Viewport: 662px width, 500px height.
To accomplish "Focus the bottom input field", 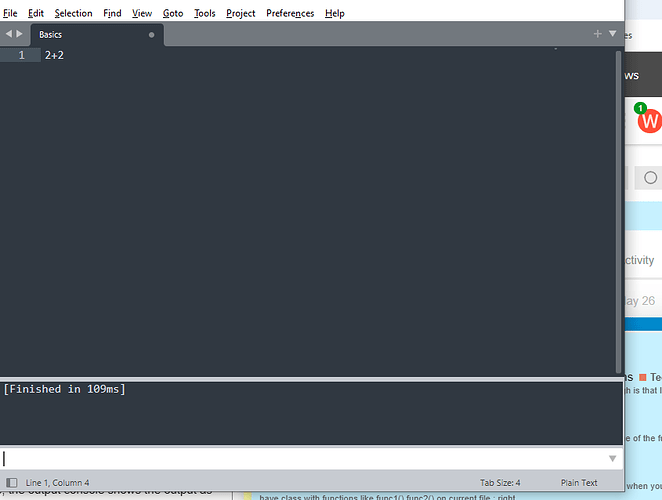I will tap(304, 459).
